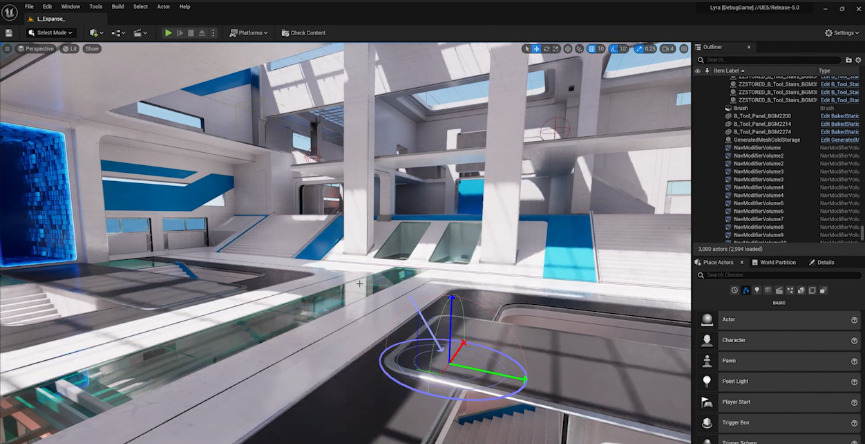Close the Outliner tab

749,47
